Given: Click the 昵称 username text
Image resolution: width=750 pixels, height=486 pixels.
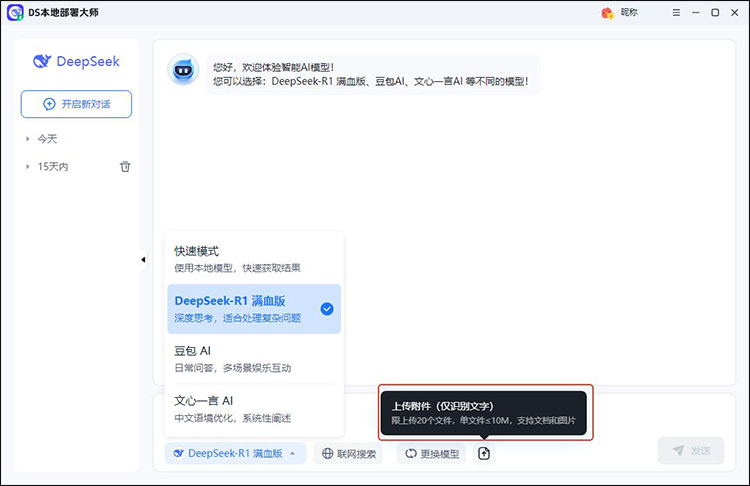Looking at the screenshot, I should pyautogui.click(x=628, y=12).
